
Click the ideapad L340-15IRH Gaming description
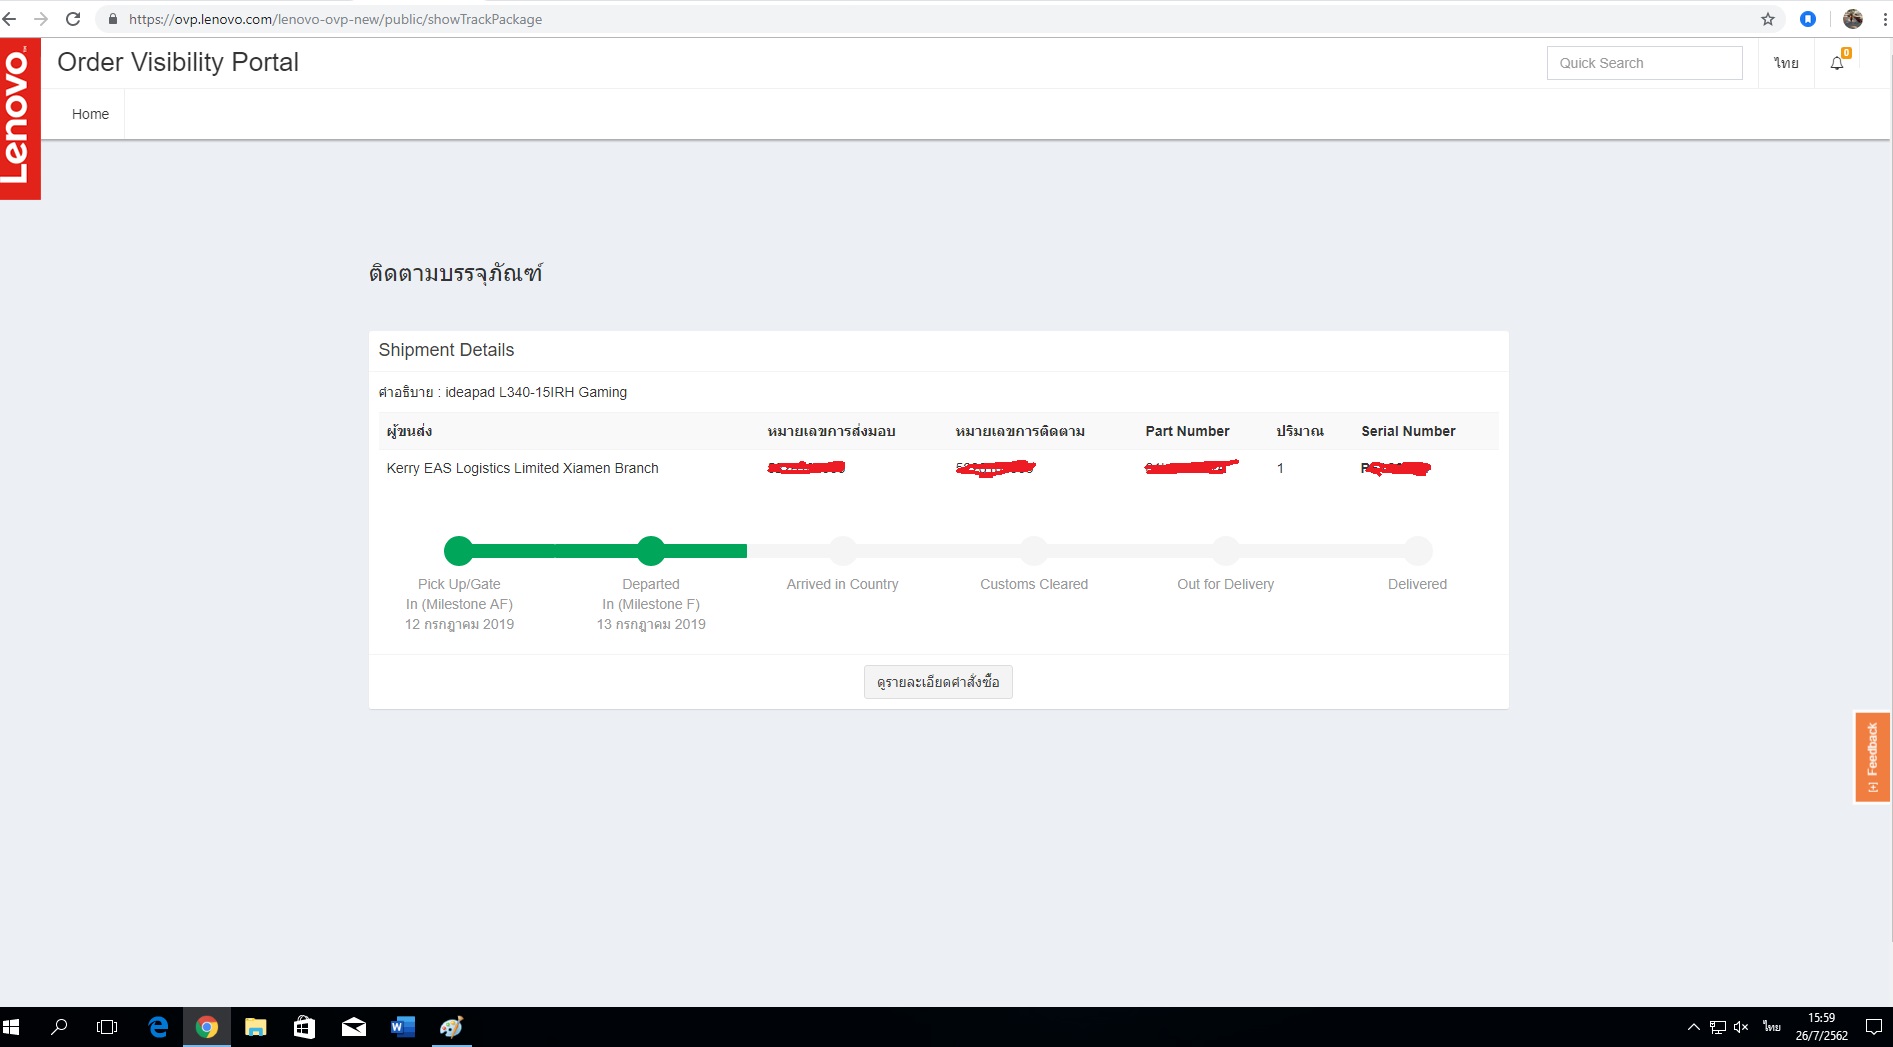(536, 392)
